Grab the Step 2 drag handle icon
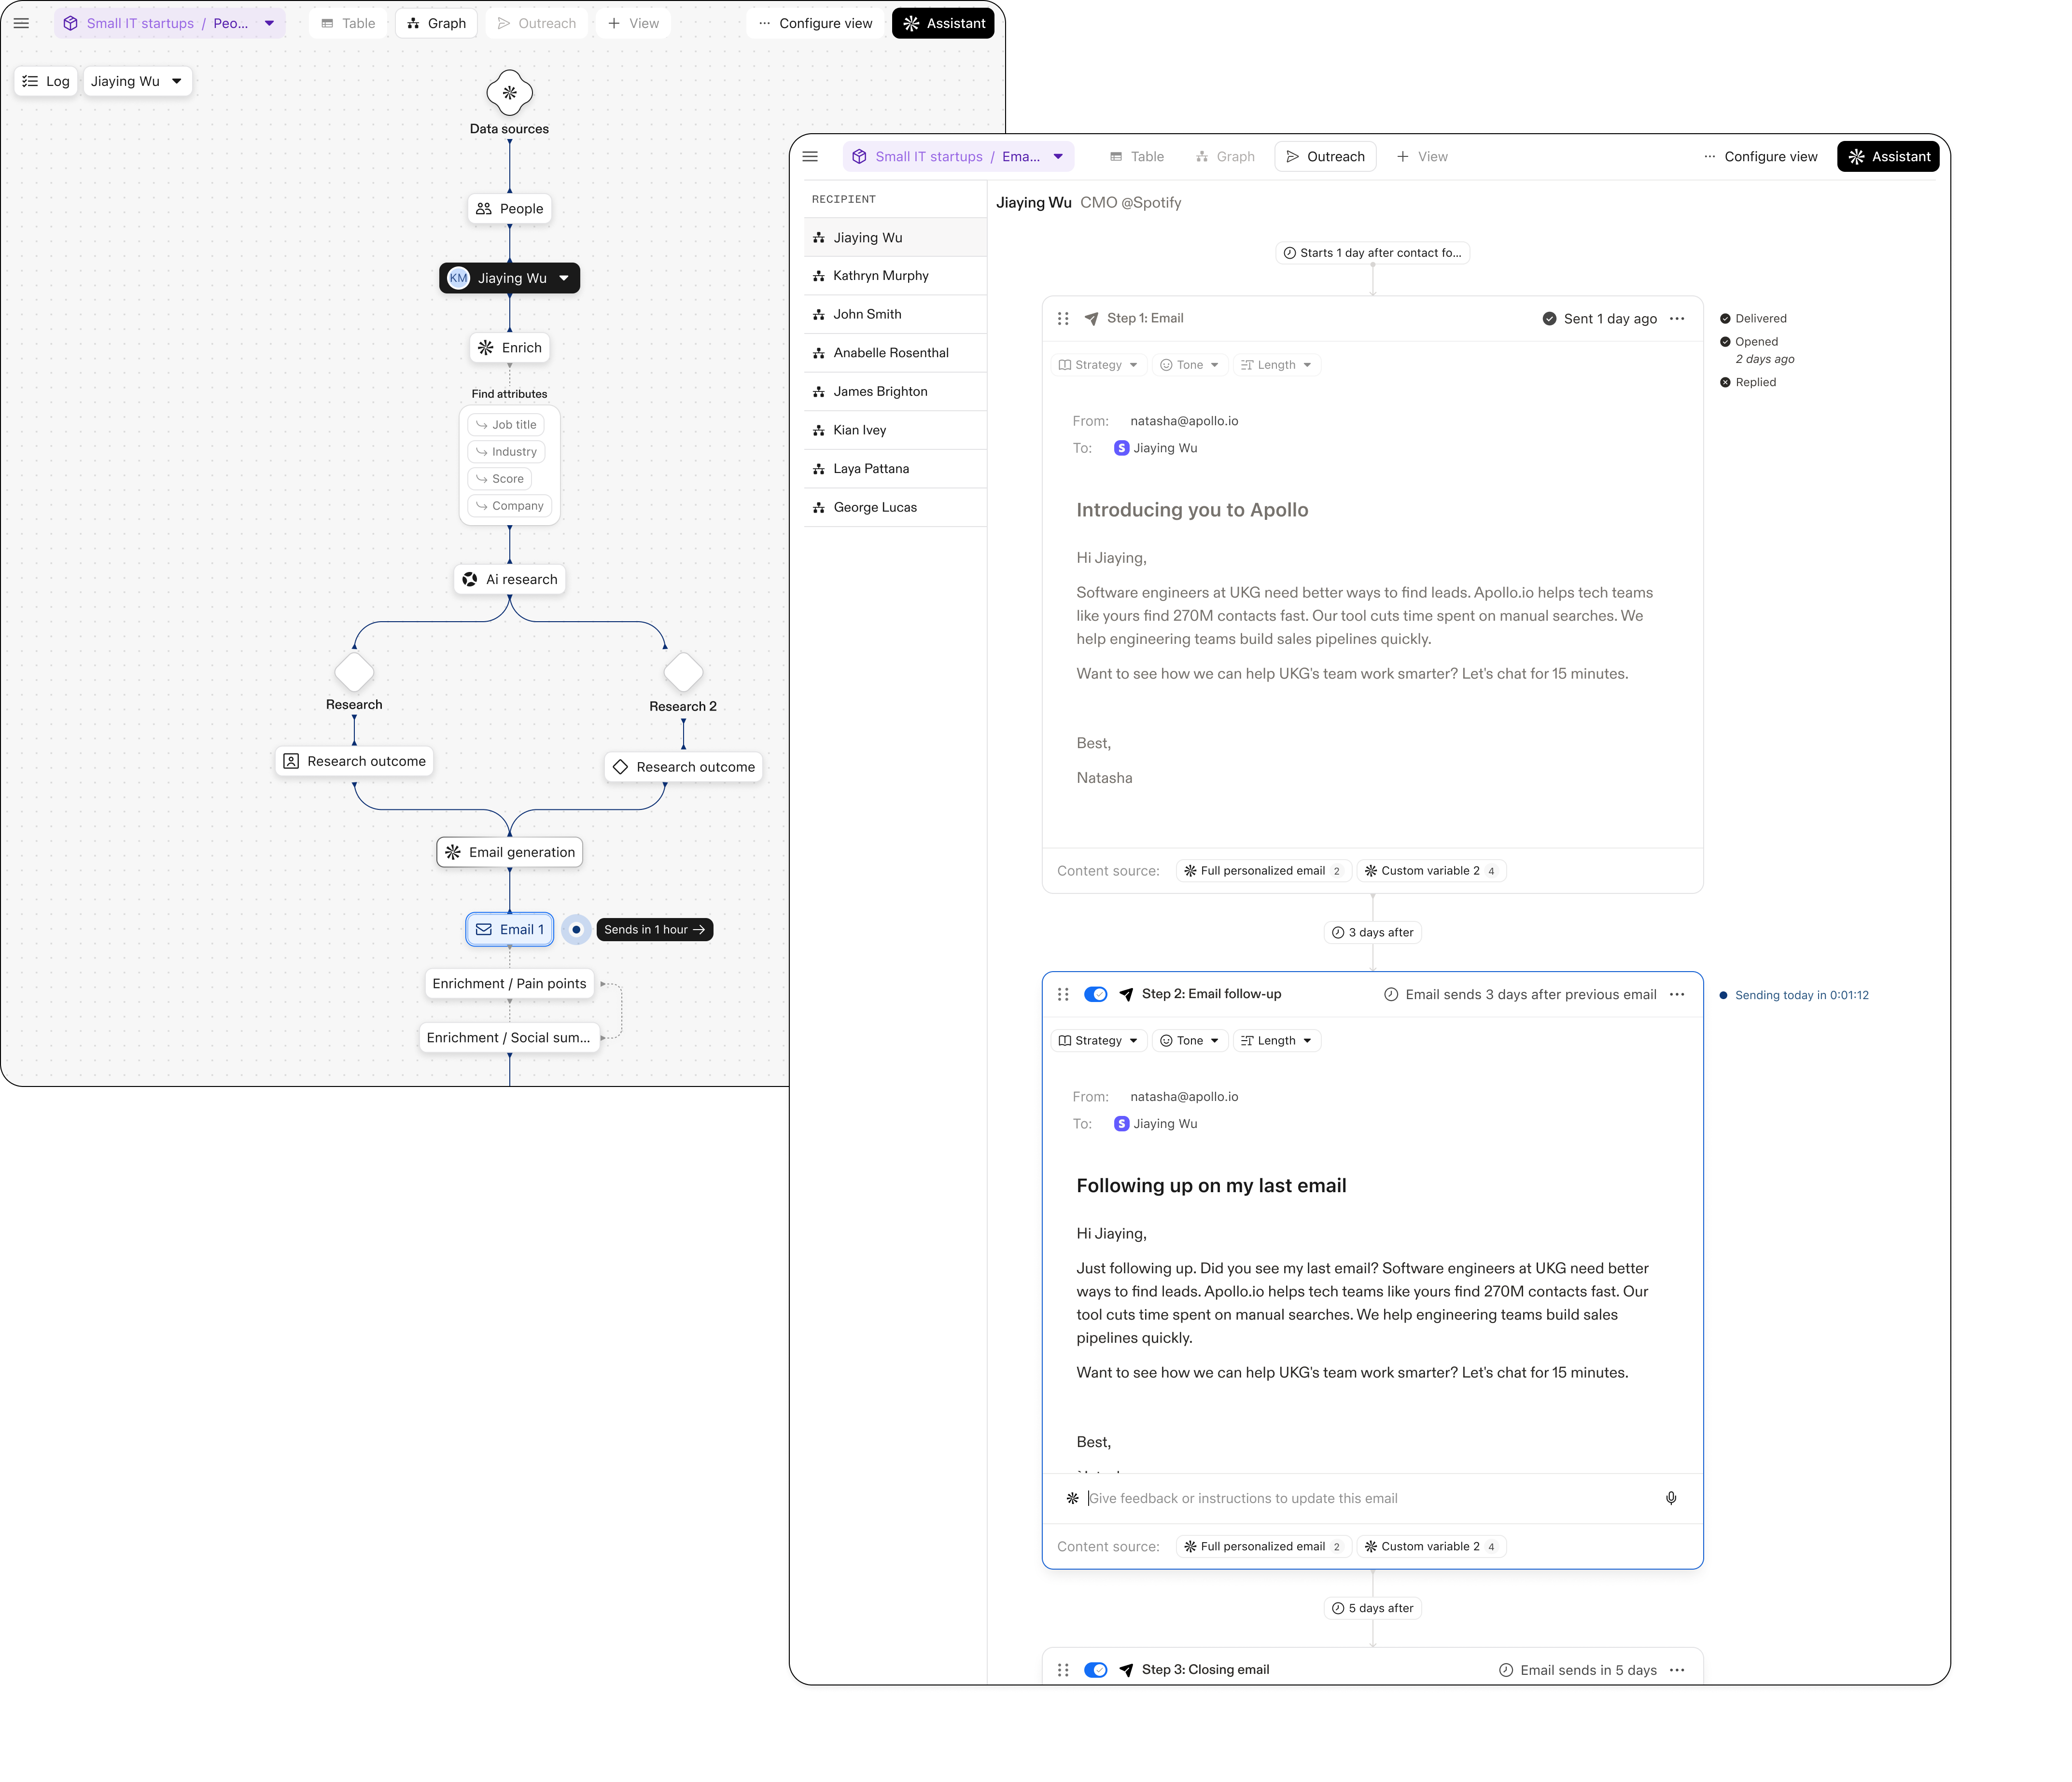The image size is (2072, 1782). coord(1063,994)
